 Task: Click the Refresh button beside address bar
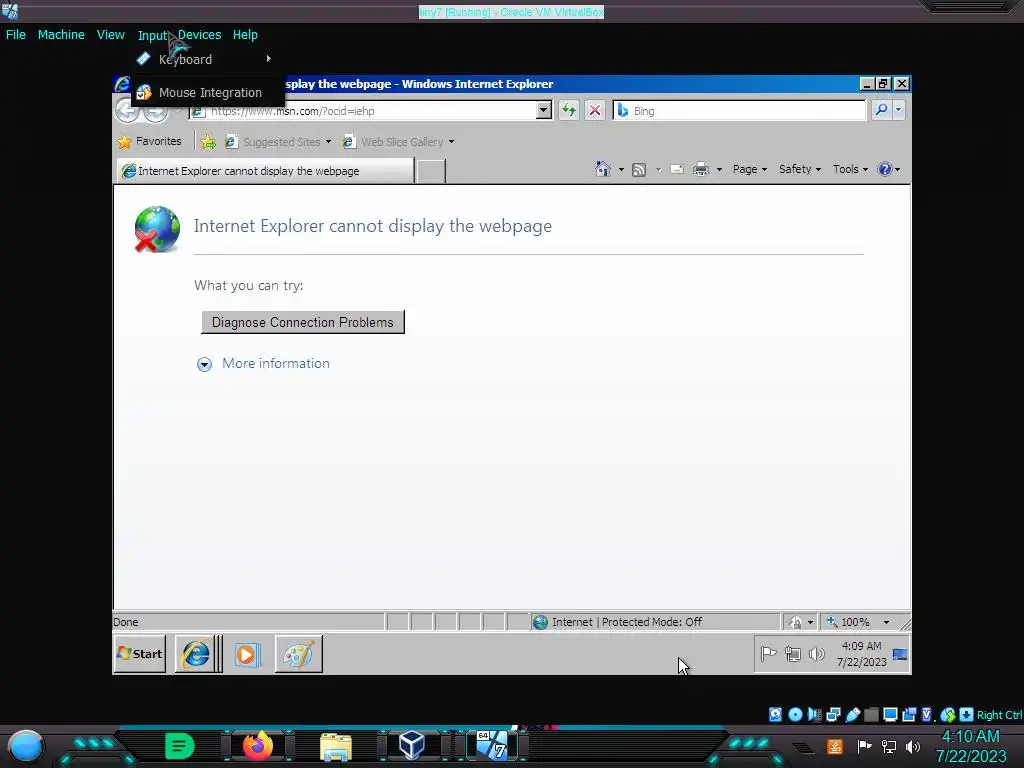(569, 110)
